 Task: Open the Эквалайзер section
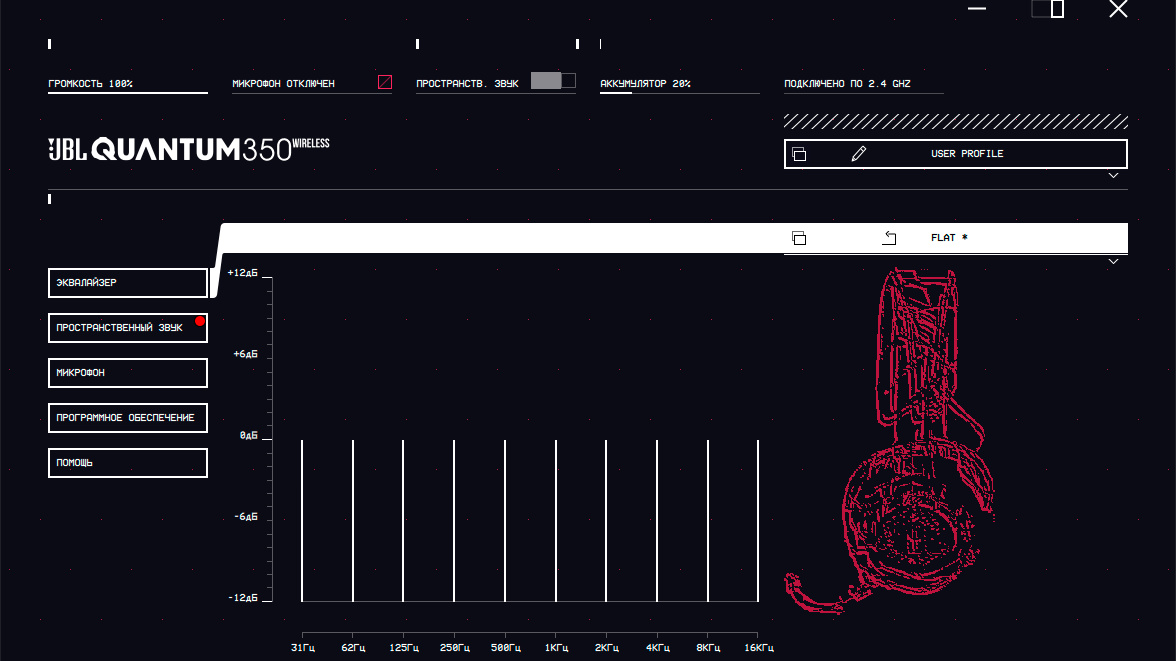127,283
